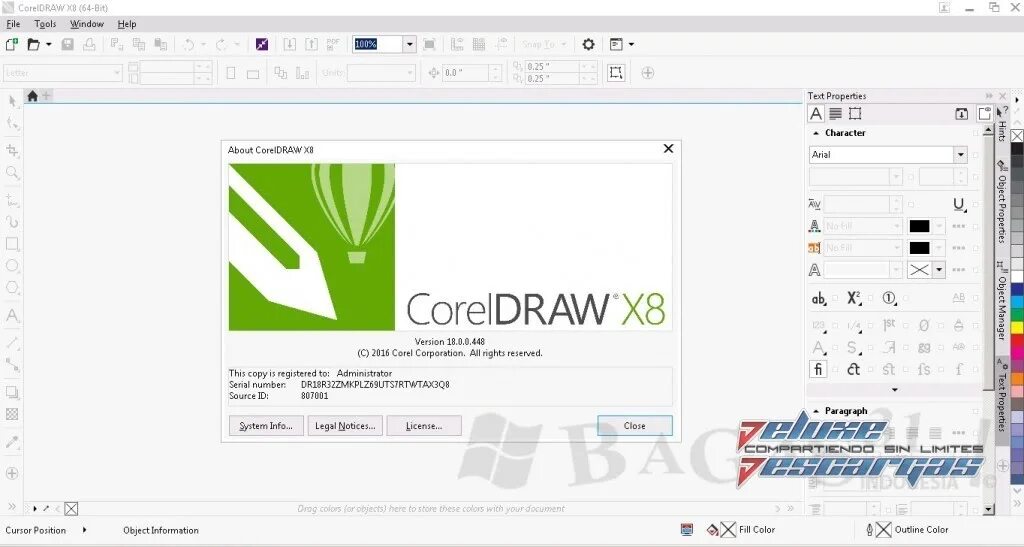Collapse the Character section

[x=816, y=133]
